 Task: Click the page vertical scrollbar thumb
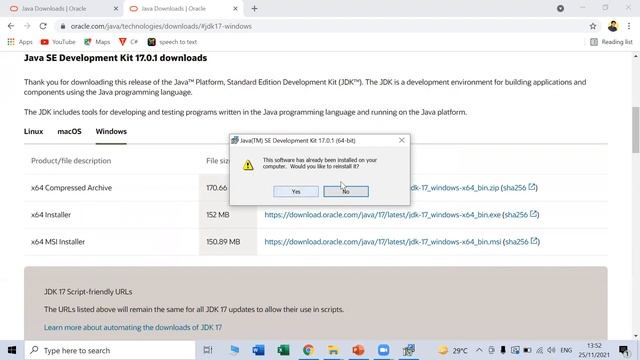tap(636, 130)
